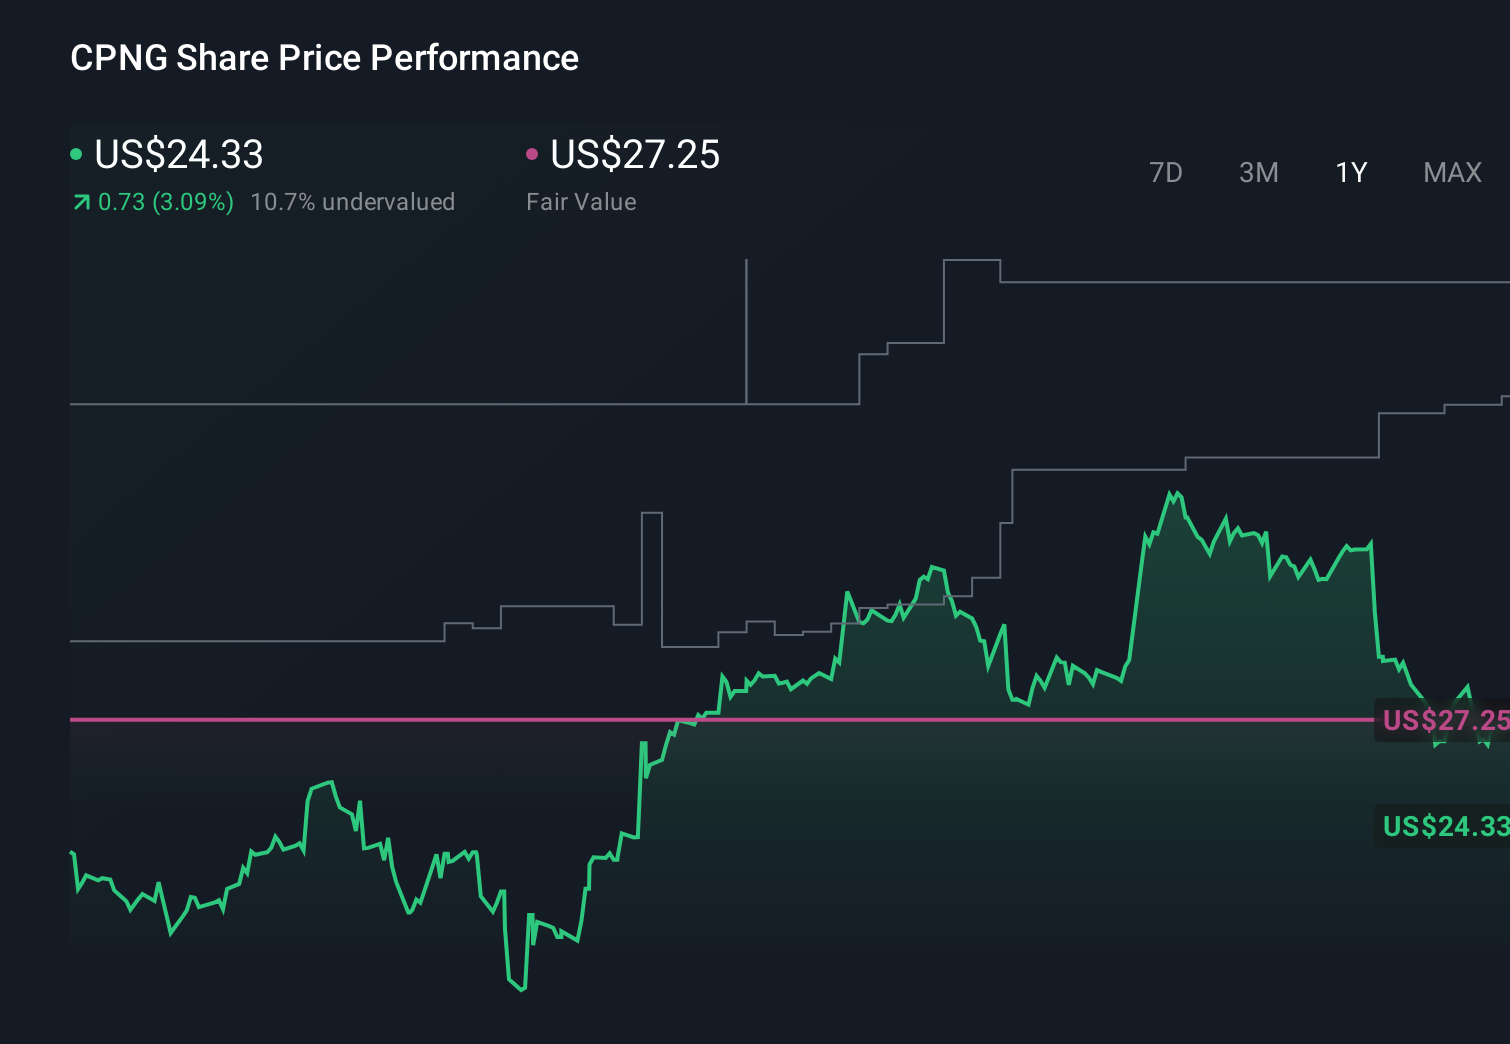
Task: Expand the Fair Value explanation
Action: pos(581,201)
